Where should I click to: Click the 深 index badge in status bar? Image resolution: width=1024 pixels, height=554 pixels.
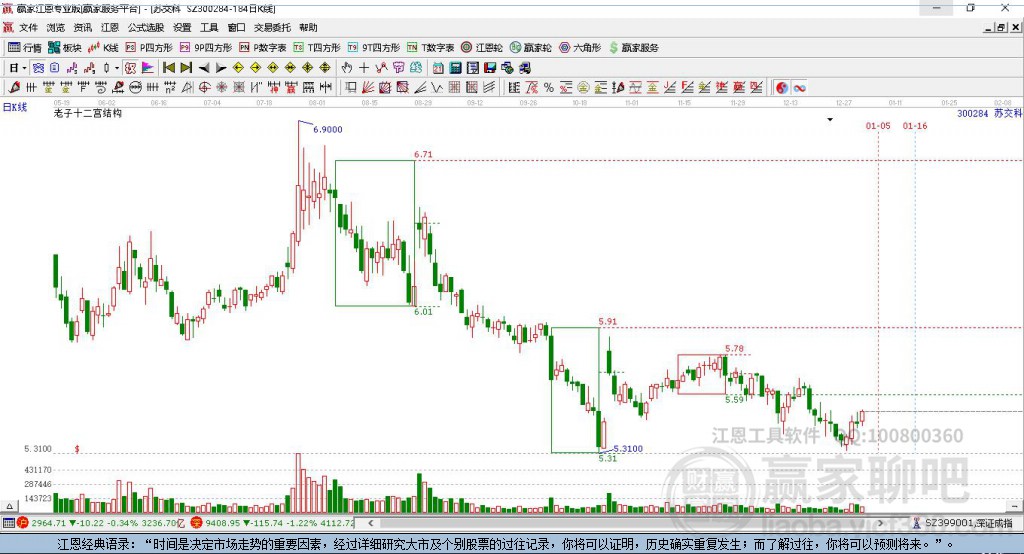[196, 523]
